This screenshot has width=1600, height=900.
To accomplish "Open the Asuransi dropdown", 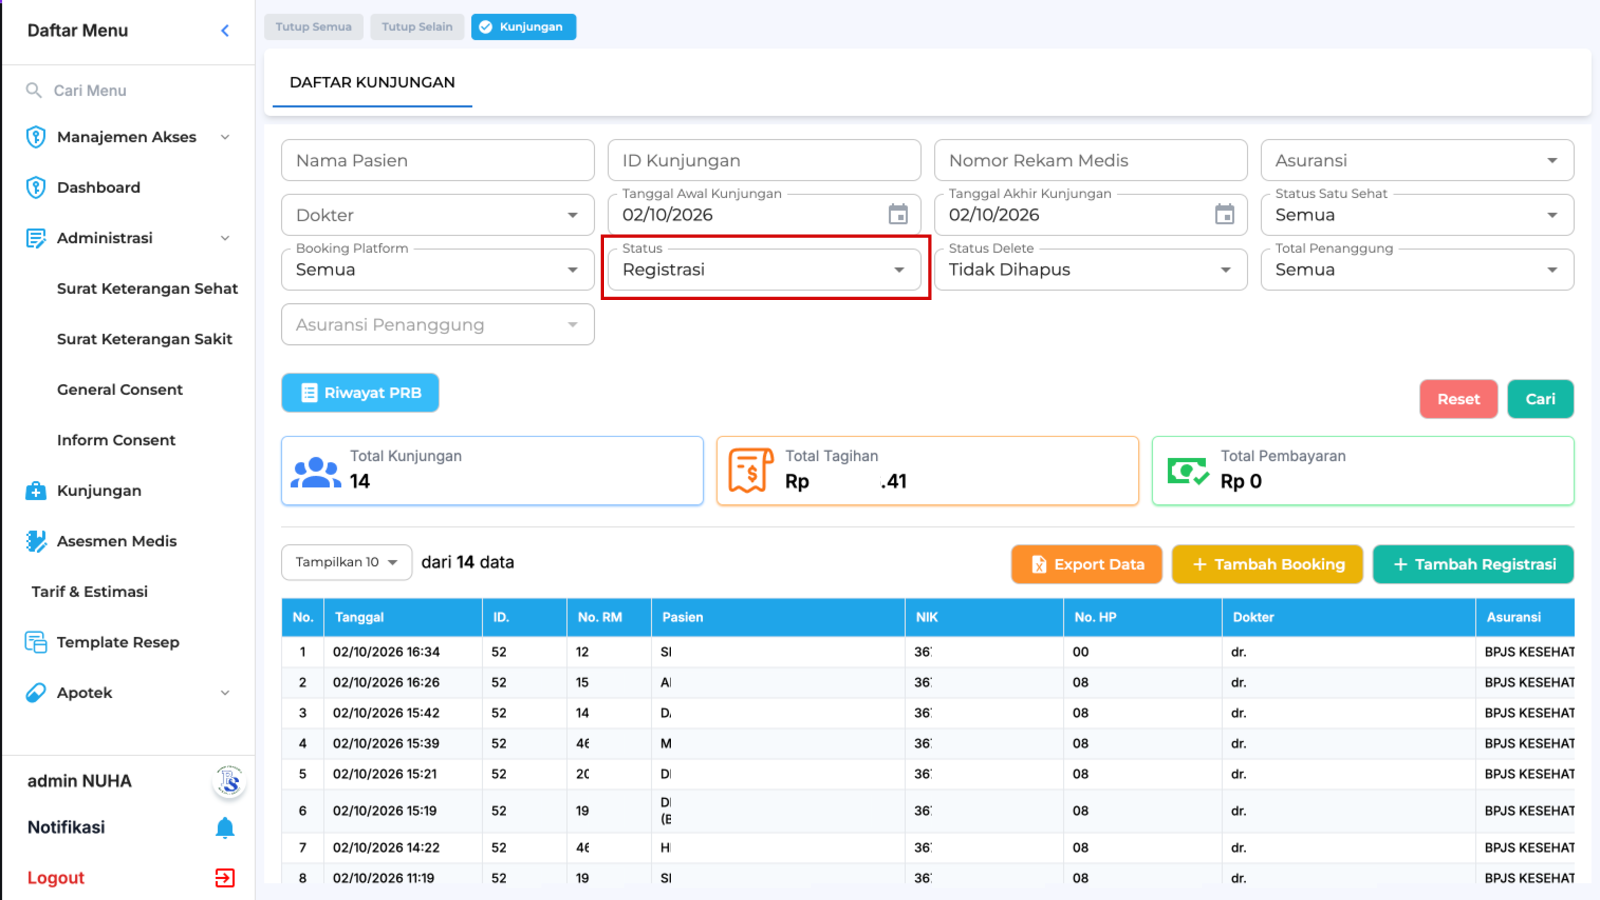I will click(1417, 160).
